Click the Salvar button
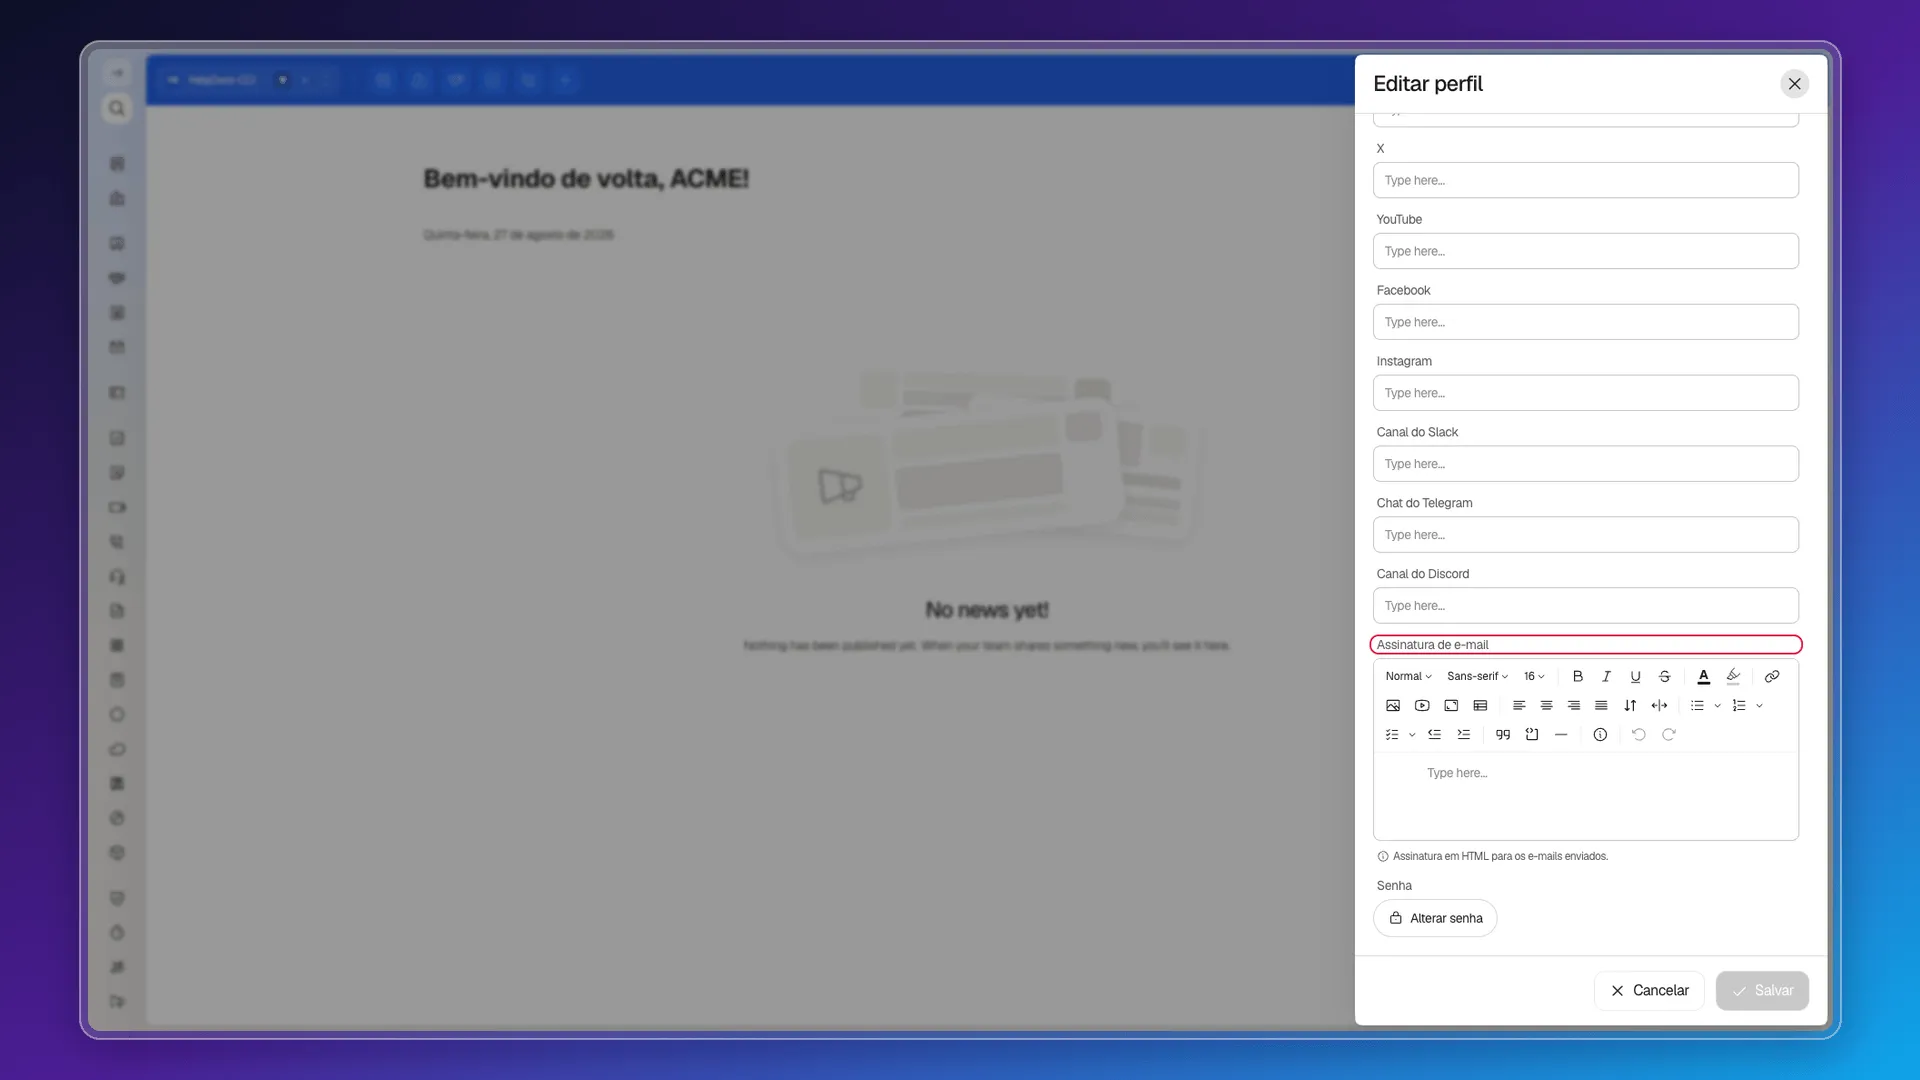1920x1080 pixels. point(1762,991)
